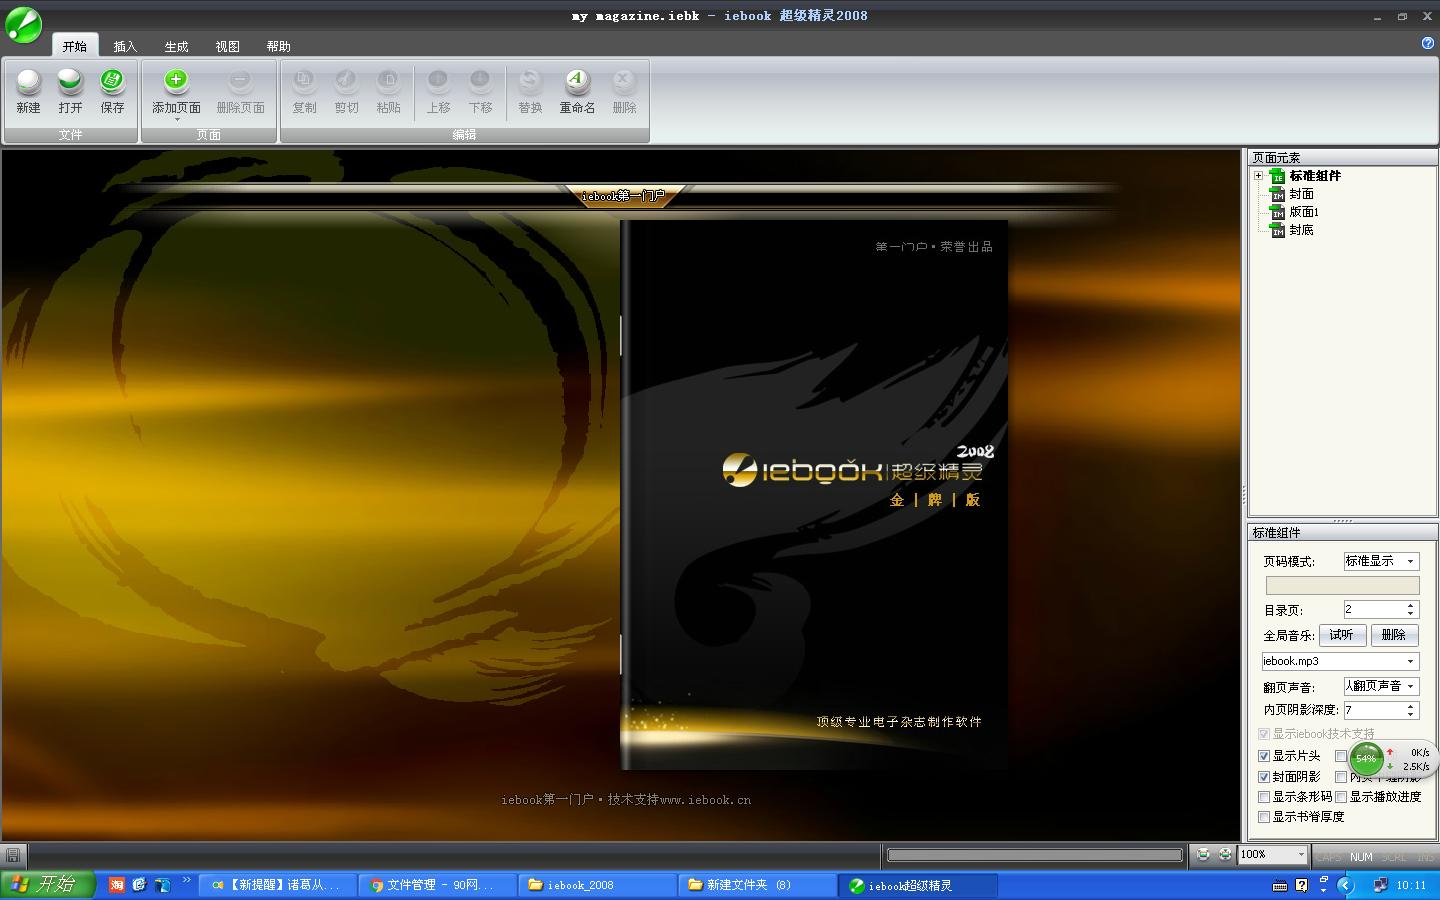Click the Internet Explorer quick launch icon
Viewport: 1440px width, 900px height.
click(x=139, y=885)
